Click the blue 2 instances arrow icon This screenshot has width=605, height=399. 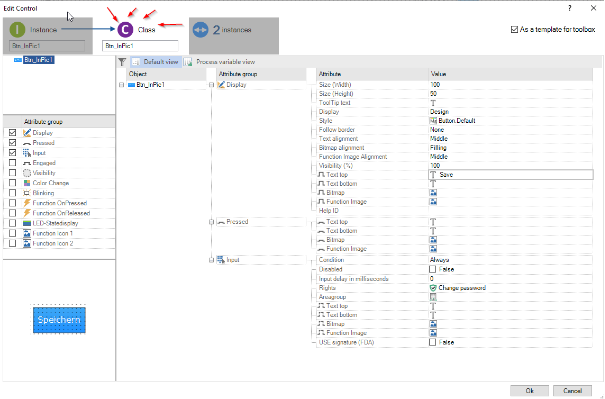tap(200, 30)
